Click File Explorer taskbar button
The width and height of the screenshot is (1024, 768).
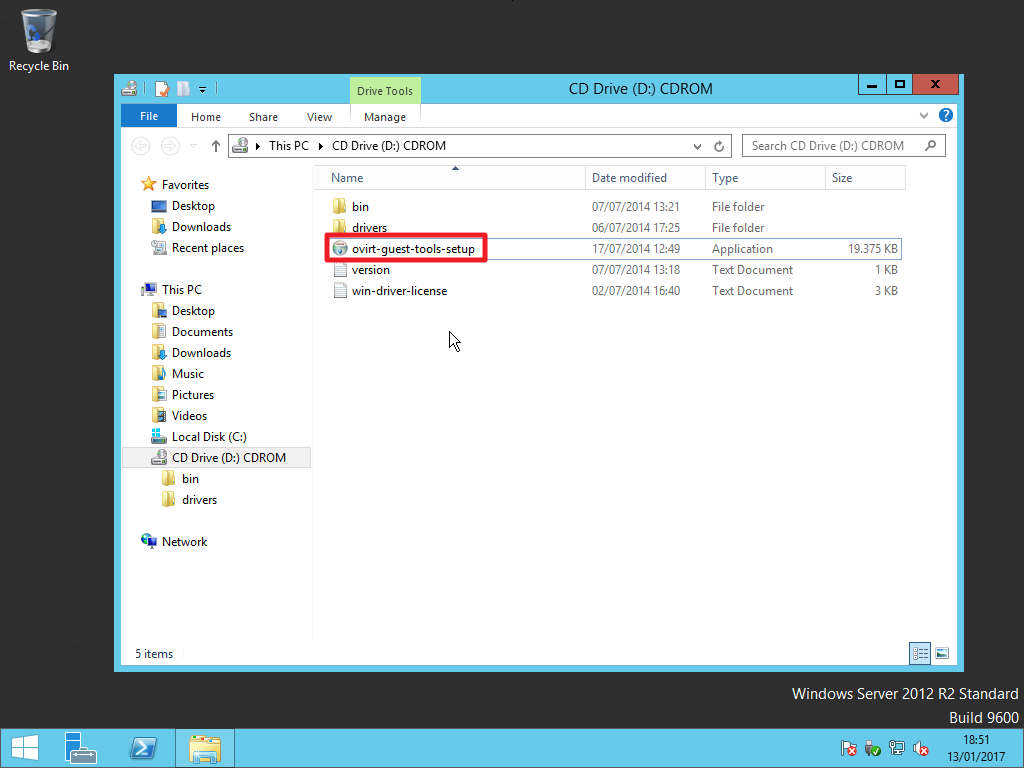click(205, 748)
